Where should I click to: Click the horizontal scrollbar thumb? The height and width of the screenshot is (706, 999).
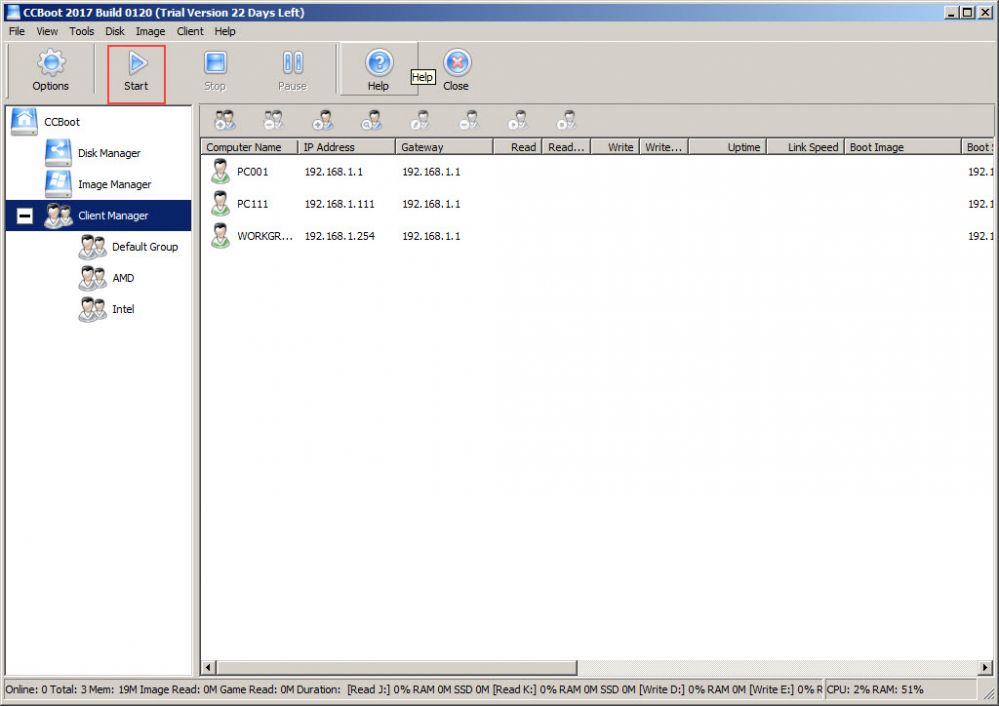coord(397,668)
